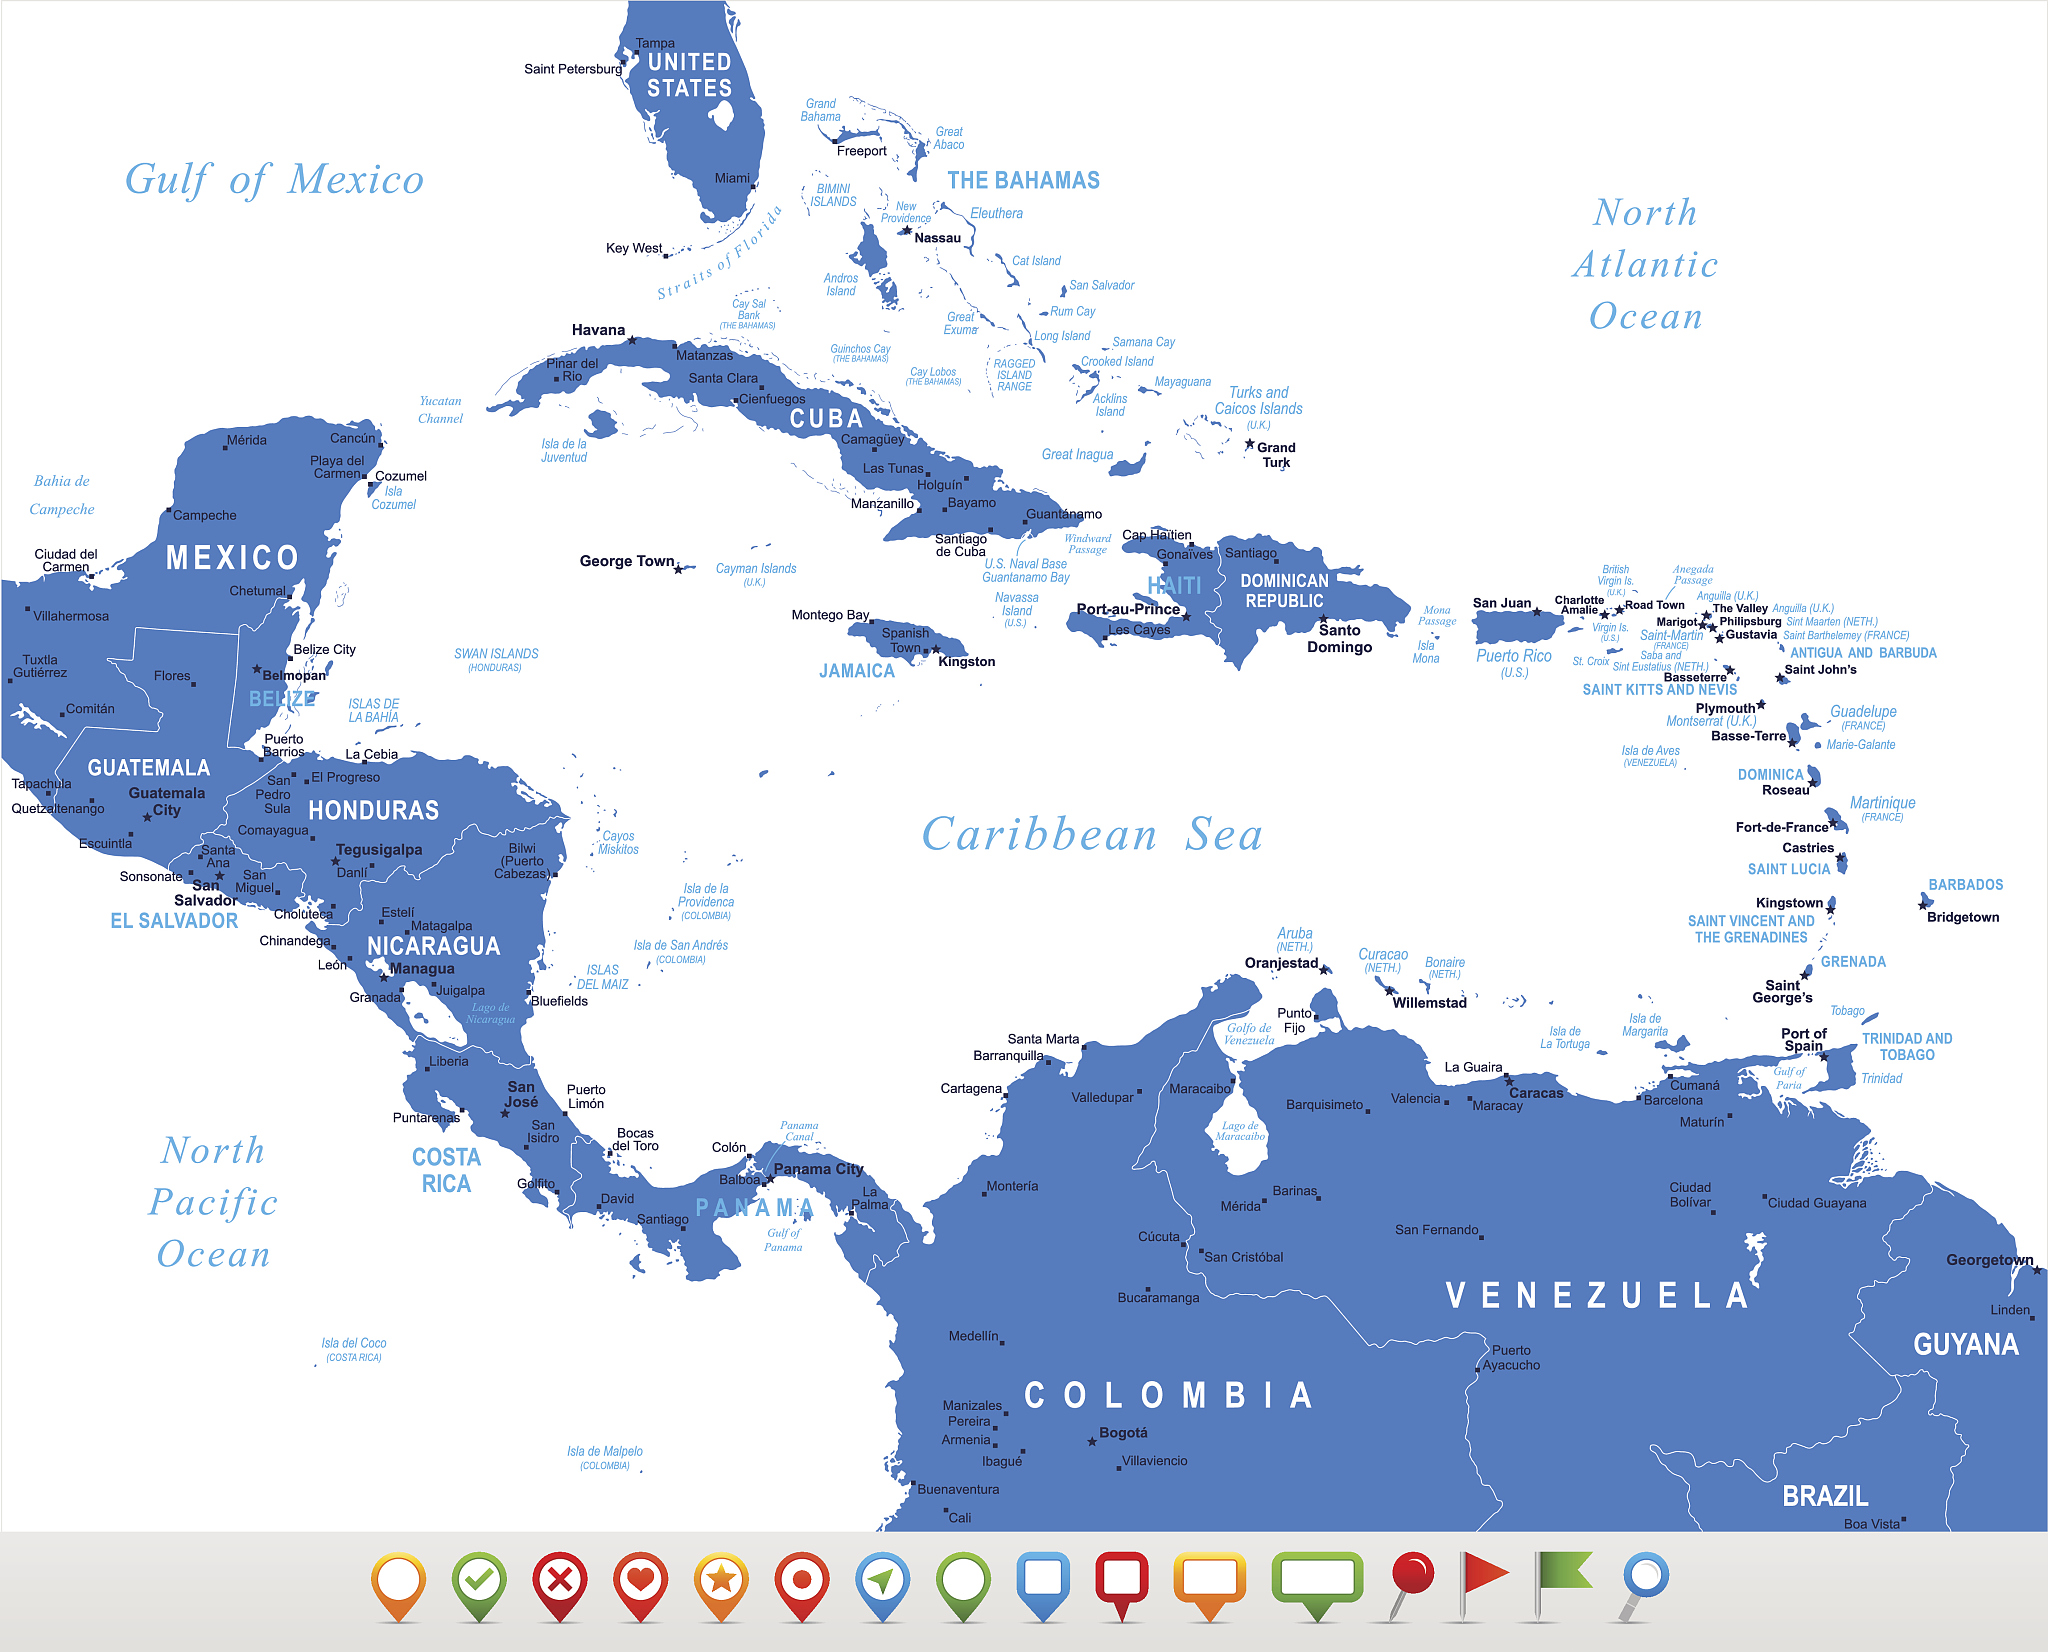The image size is (2048, 1652).
Task: Click the Bogotá capital star marker
Action: coord(1092,1441)
